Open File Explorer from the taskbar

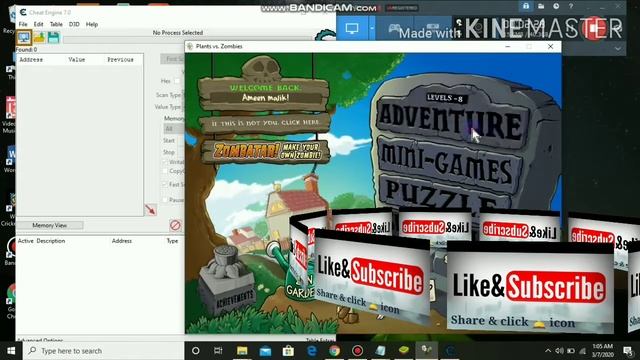click(x=242, y=351)
